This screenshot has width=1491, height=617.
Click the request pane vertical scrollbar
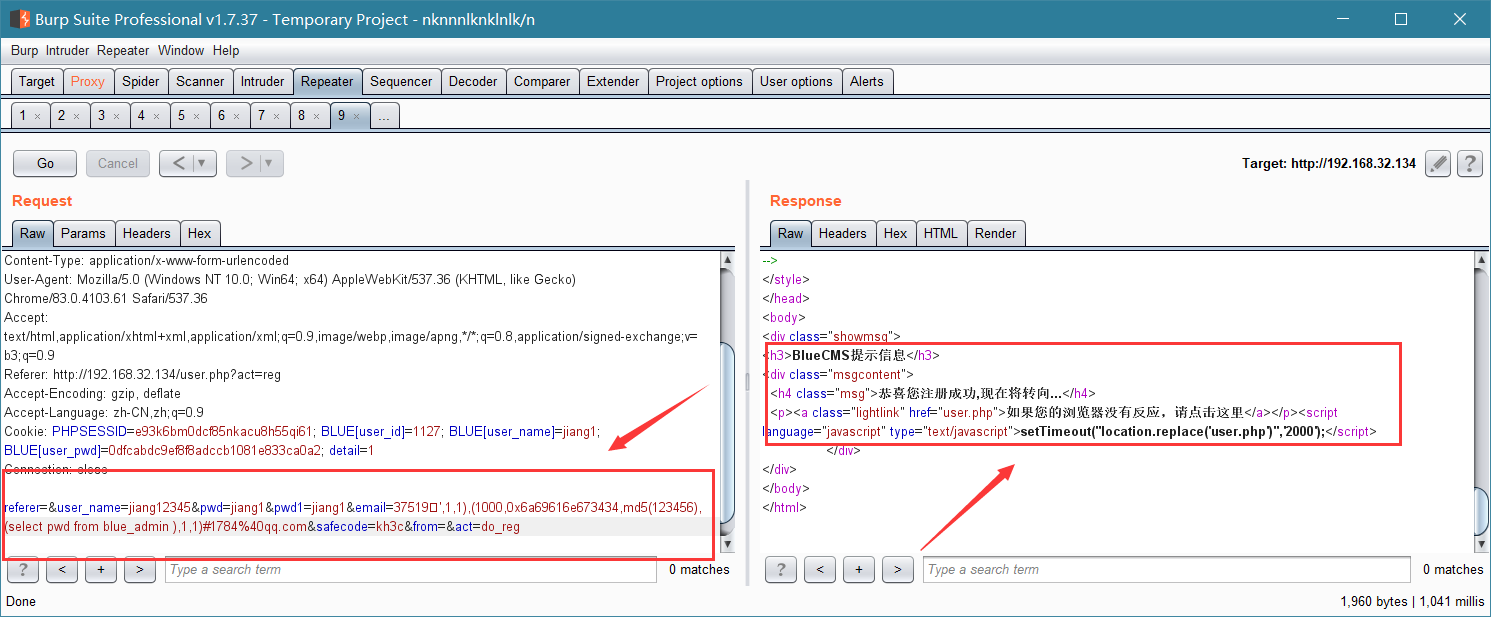point(727,402)
